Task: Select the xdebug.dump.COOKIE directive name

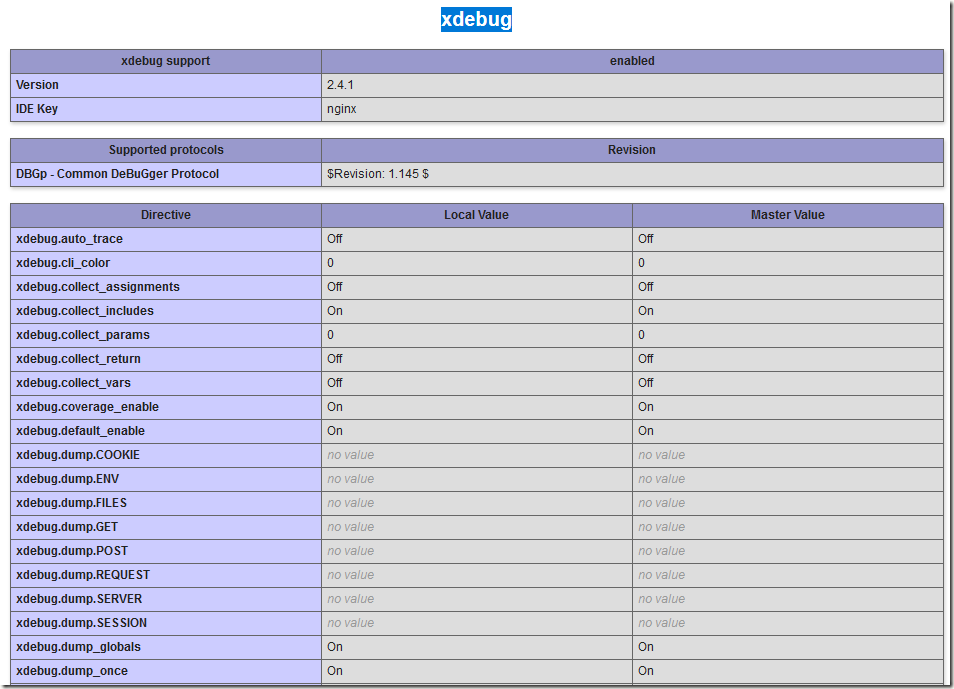Action: (x=78, y=455)
